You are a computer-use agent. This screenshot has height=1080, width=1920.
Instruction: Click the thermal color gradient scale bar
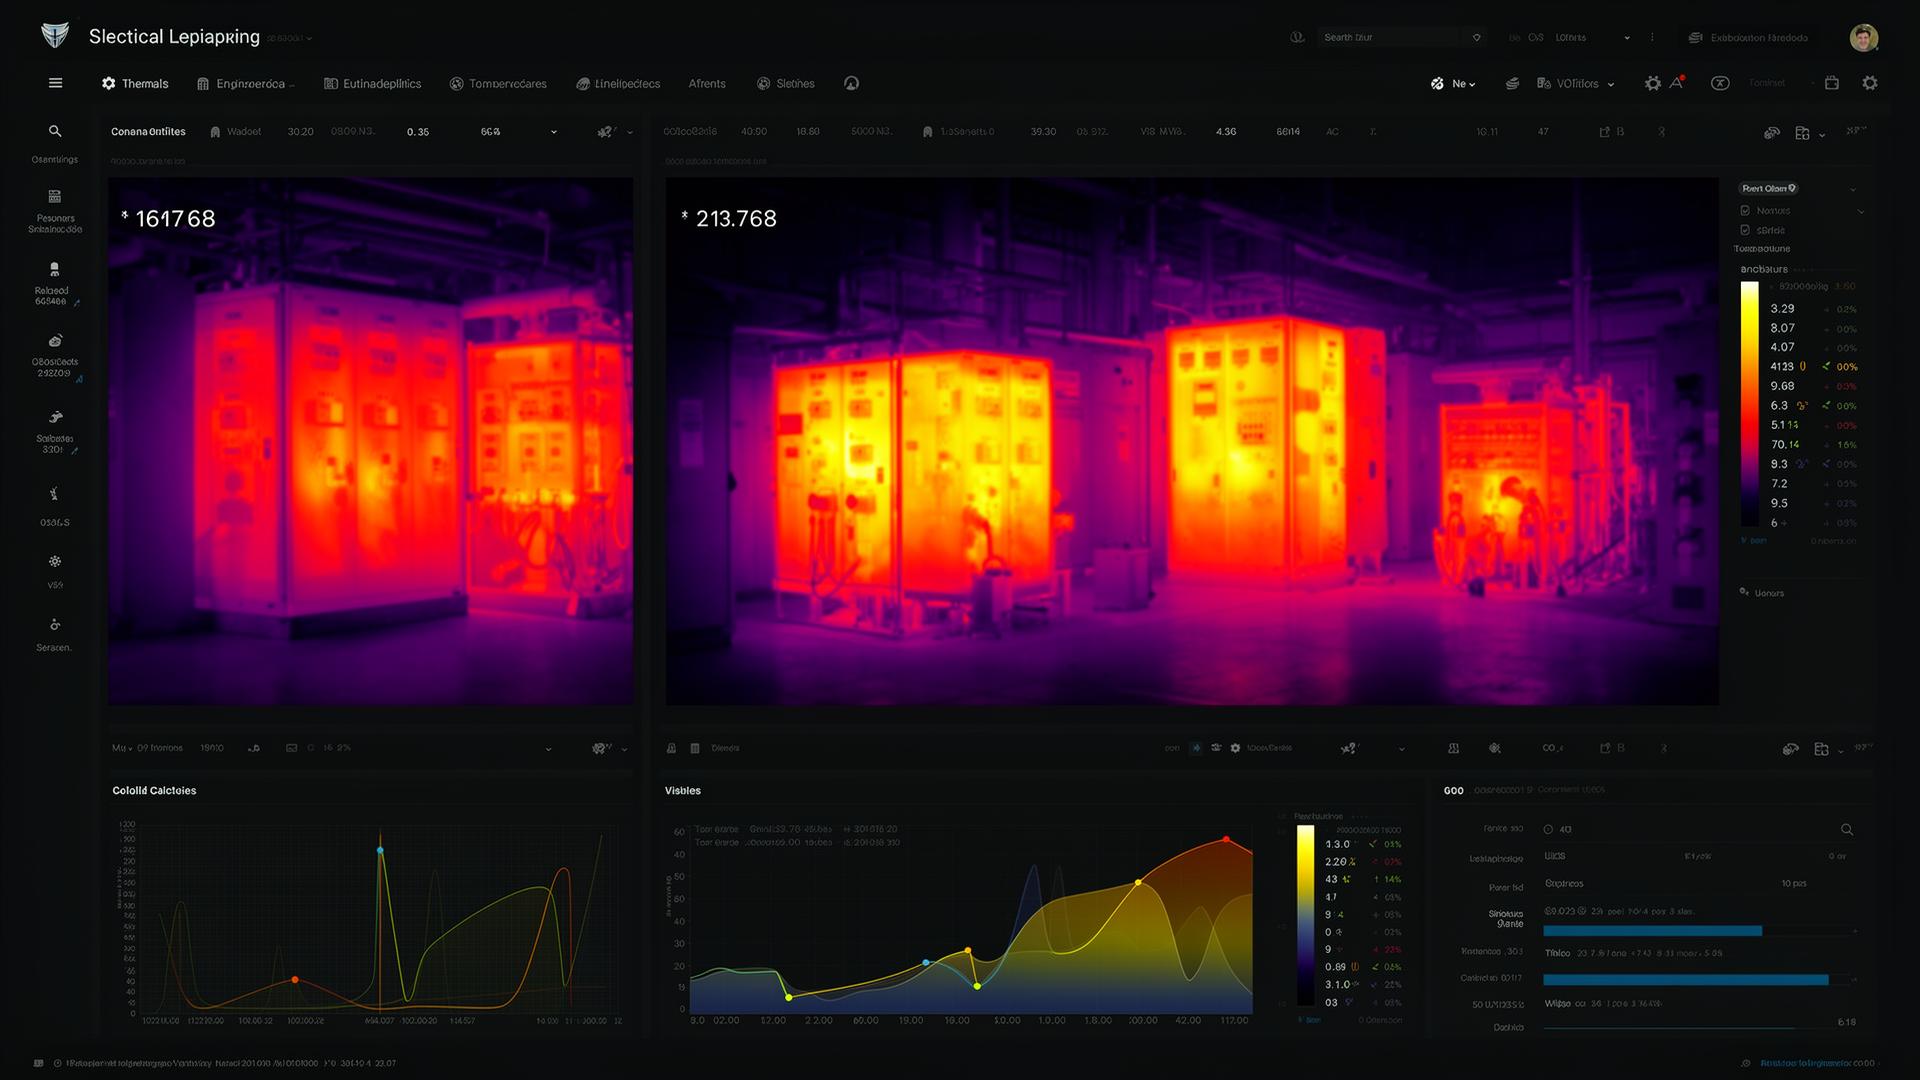(x=1749, y=403)
